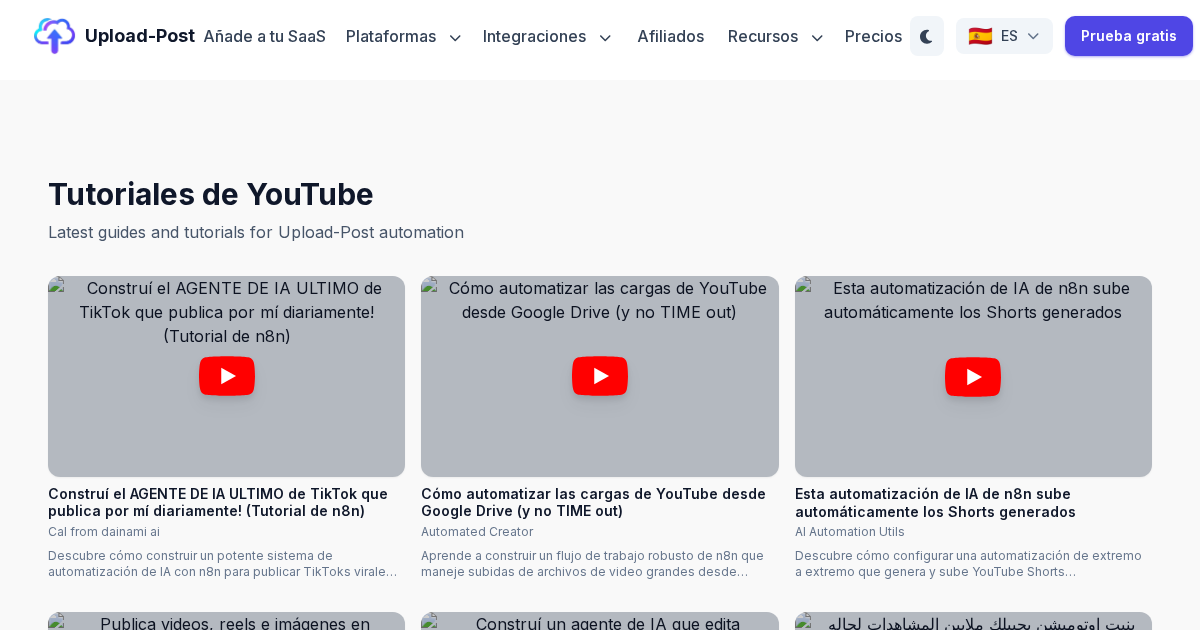
Task: Click the Recursos menu label
Action: (x=763, y=36)
